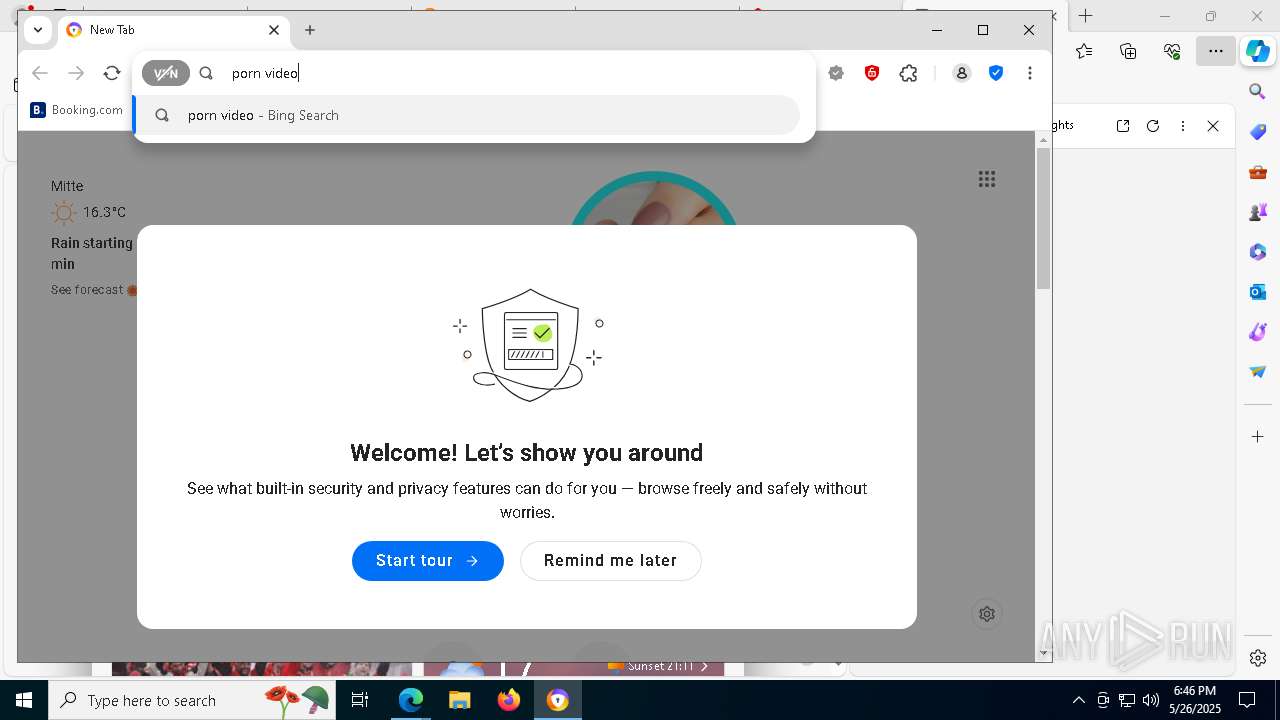Go back with the left arrow
This screenshot has width=1280, height=720.
click(40, 73)
